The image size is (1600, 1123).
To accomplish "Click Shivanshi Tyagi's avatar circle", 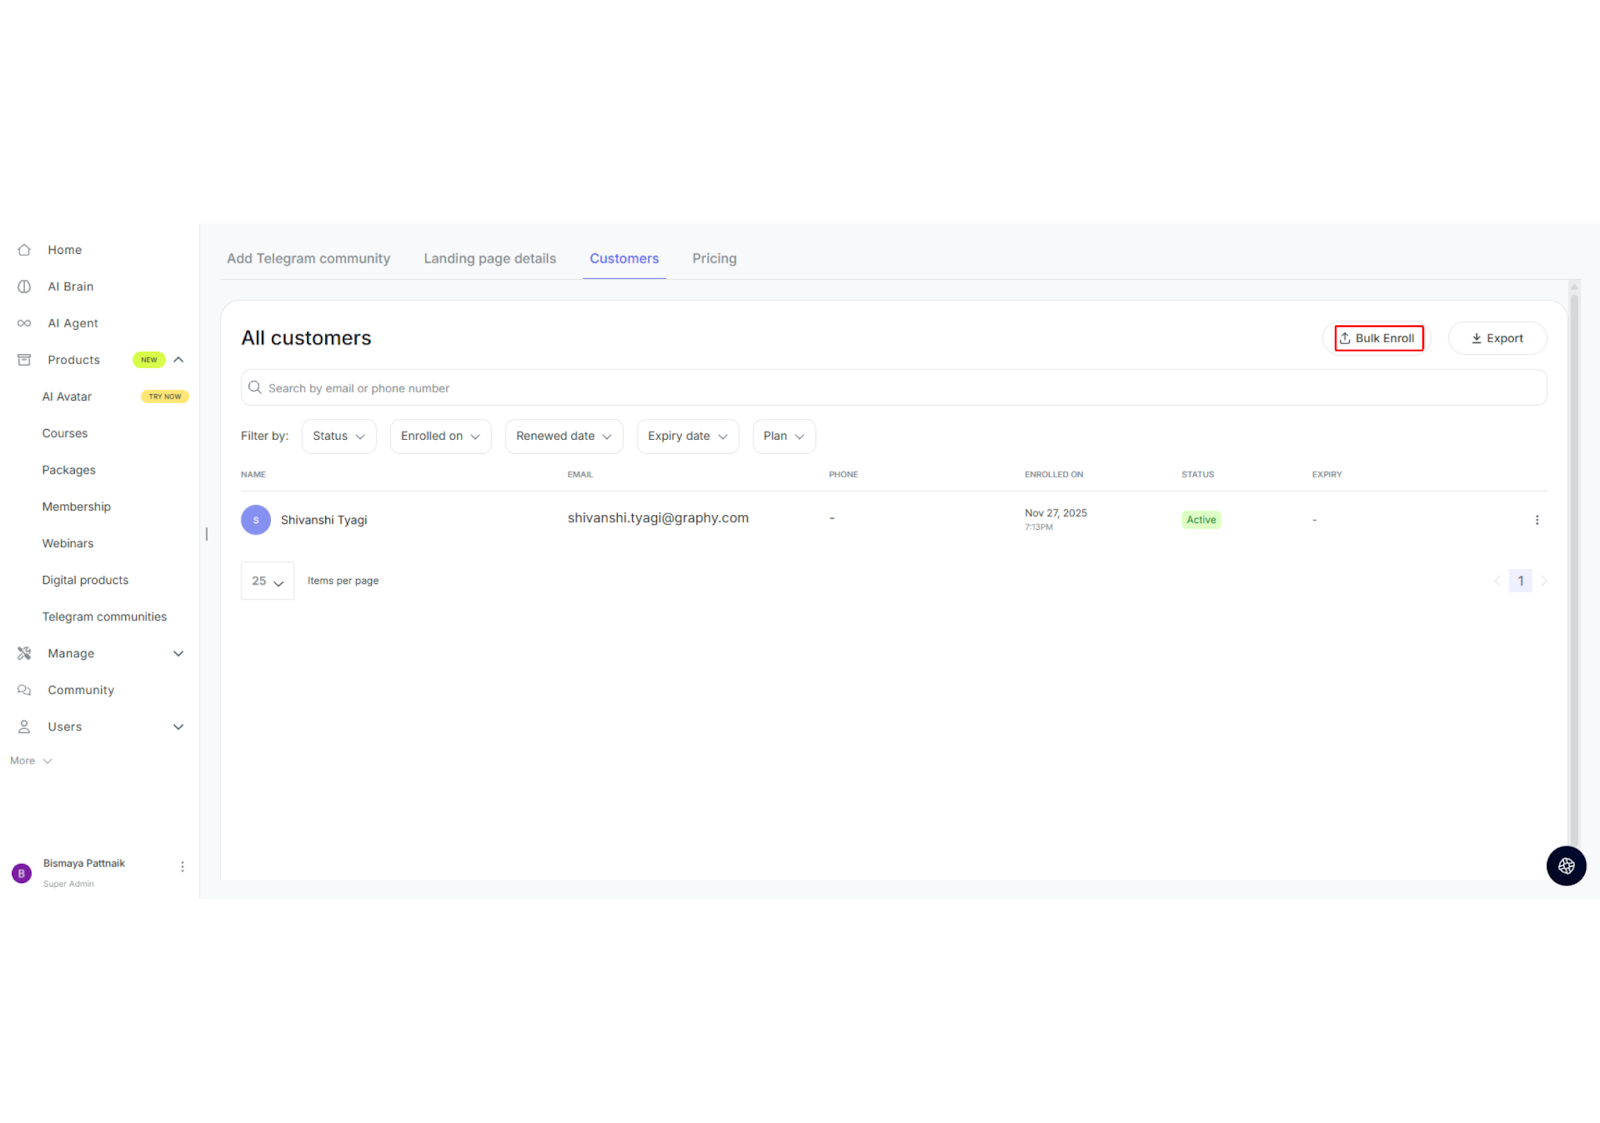I will point(256,520).
